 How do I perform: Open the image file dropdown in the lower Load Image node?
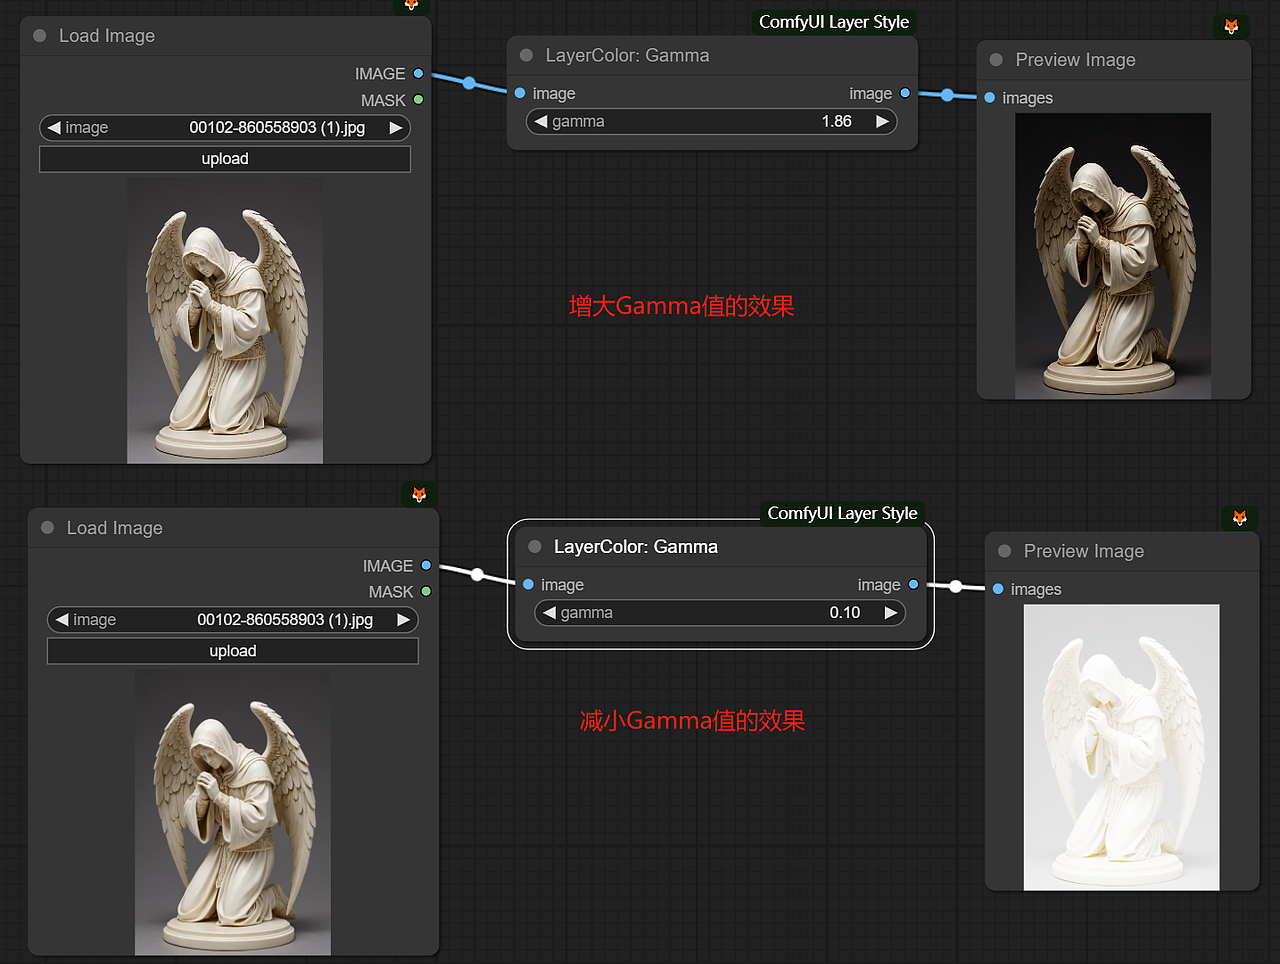coord(233,620)
